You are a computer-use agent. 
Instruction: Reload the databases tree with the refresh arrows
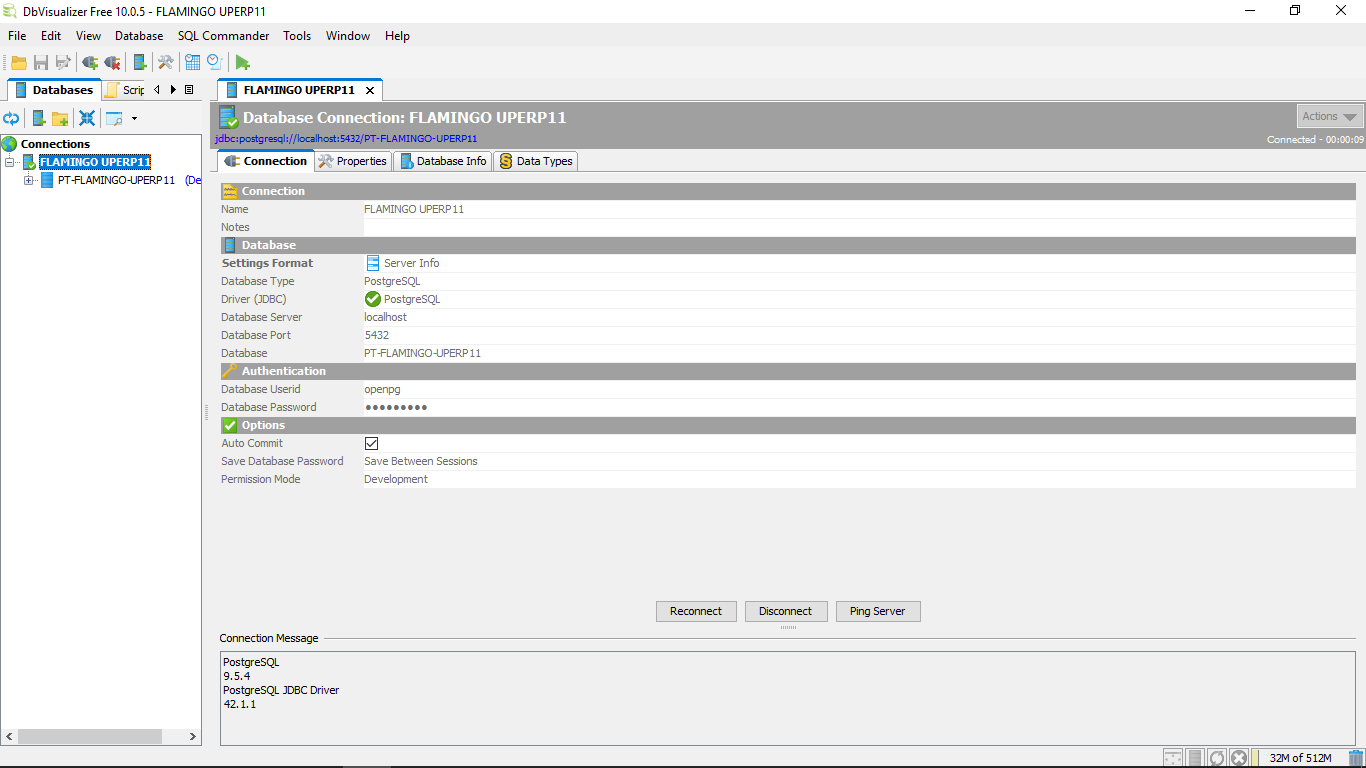tap(11, 118)
